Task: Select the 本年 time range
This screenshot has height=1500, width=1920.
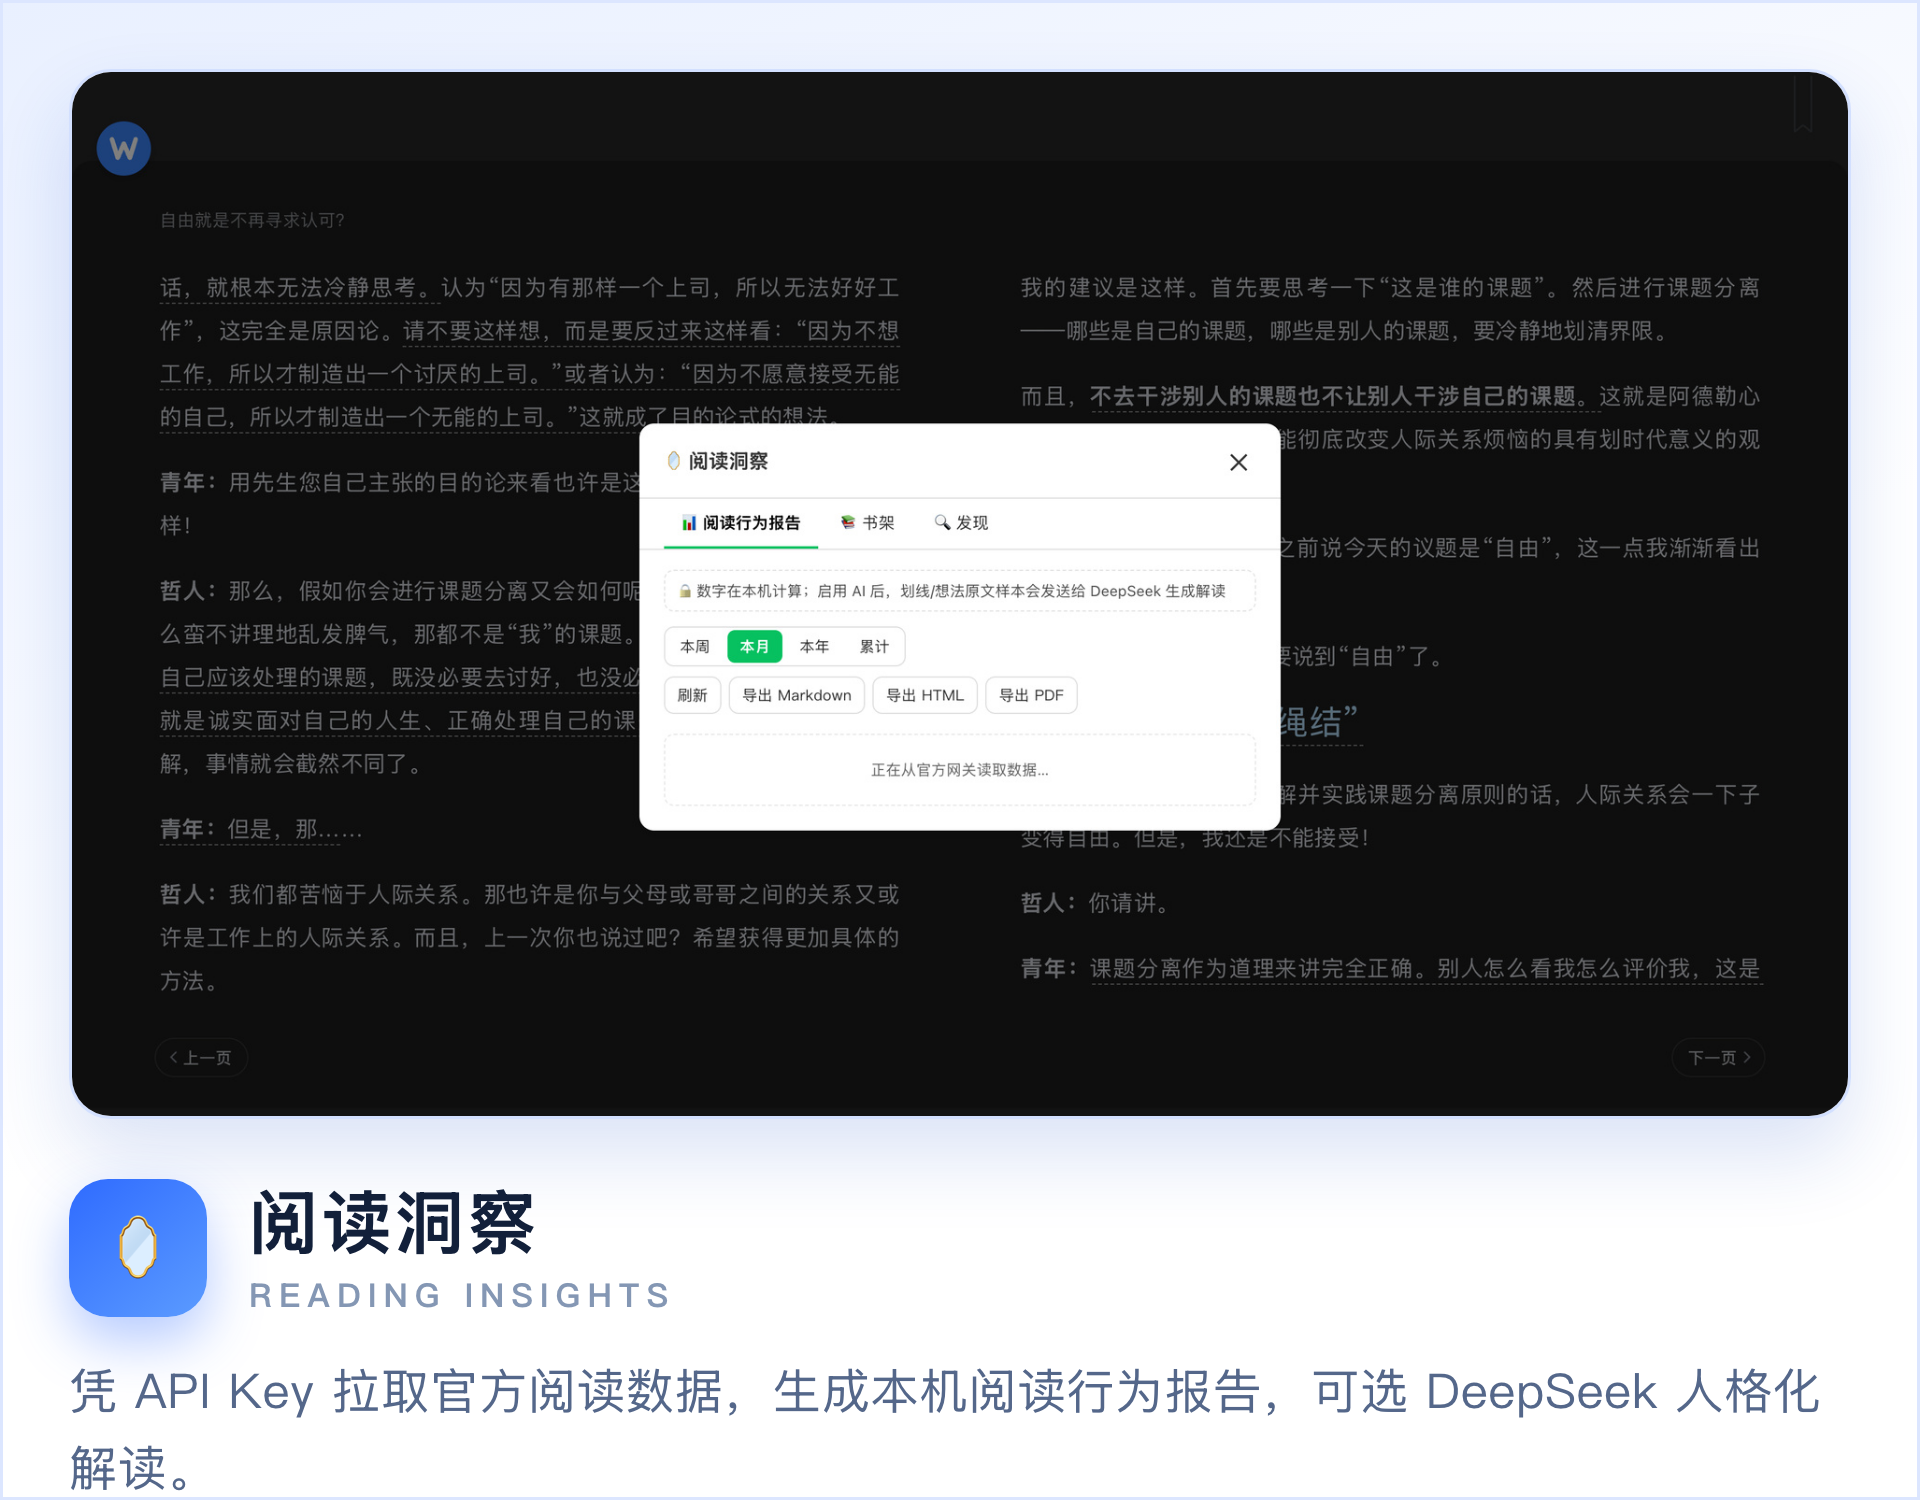Action: coord(815,647)
